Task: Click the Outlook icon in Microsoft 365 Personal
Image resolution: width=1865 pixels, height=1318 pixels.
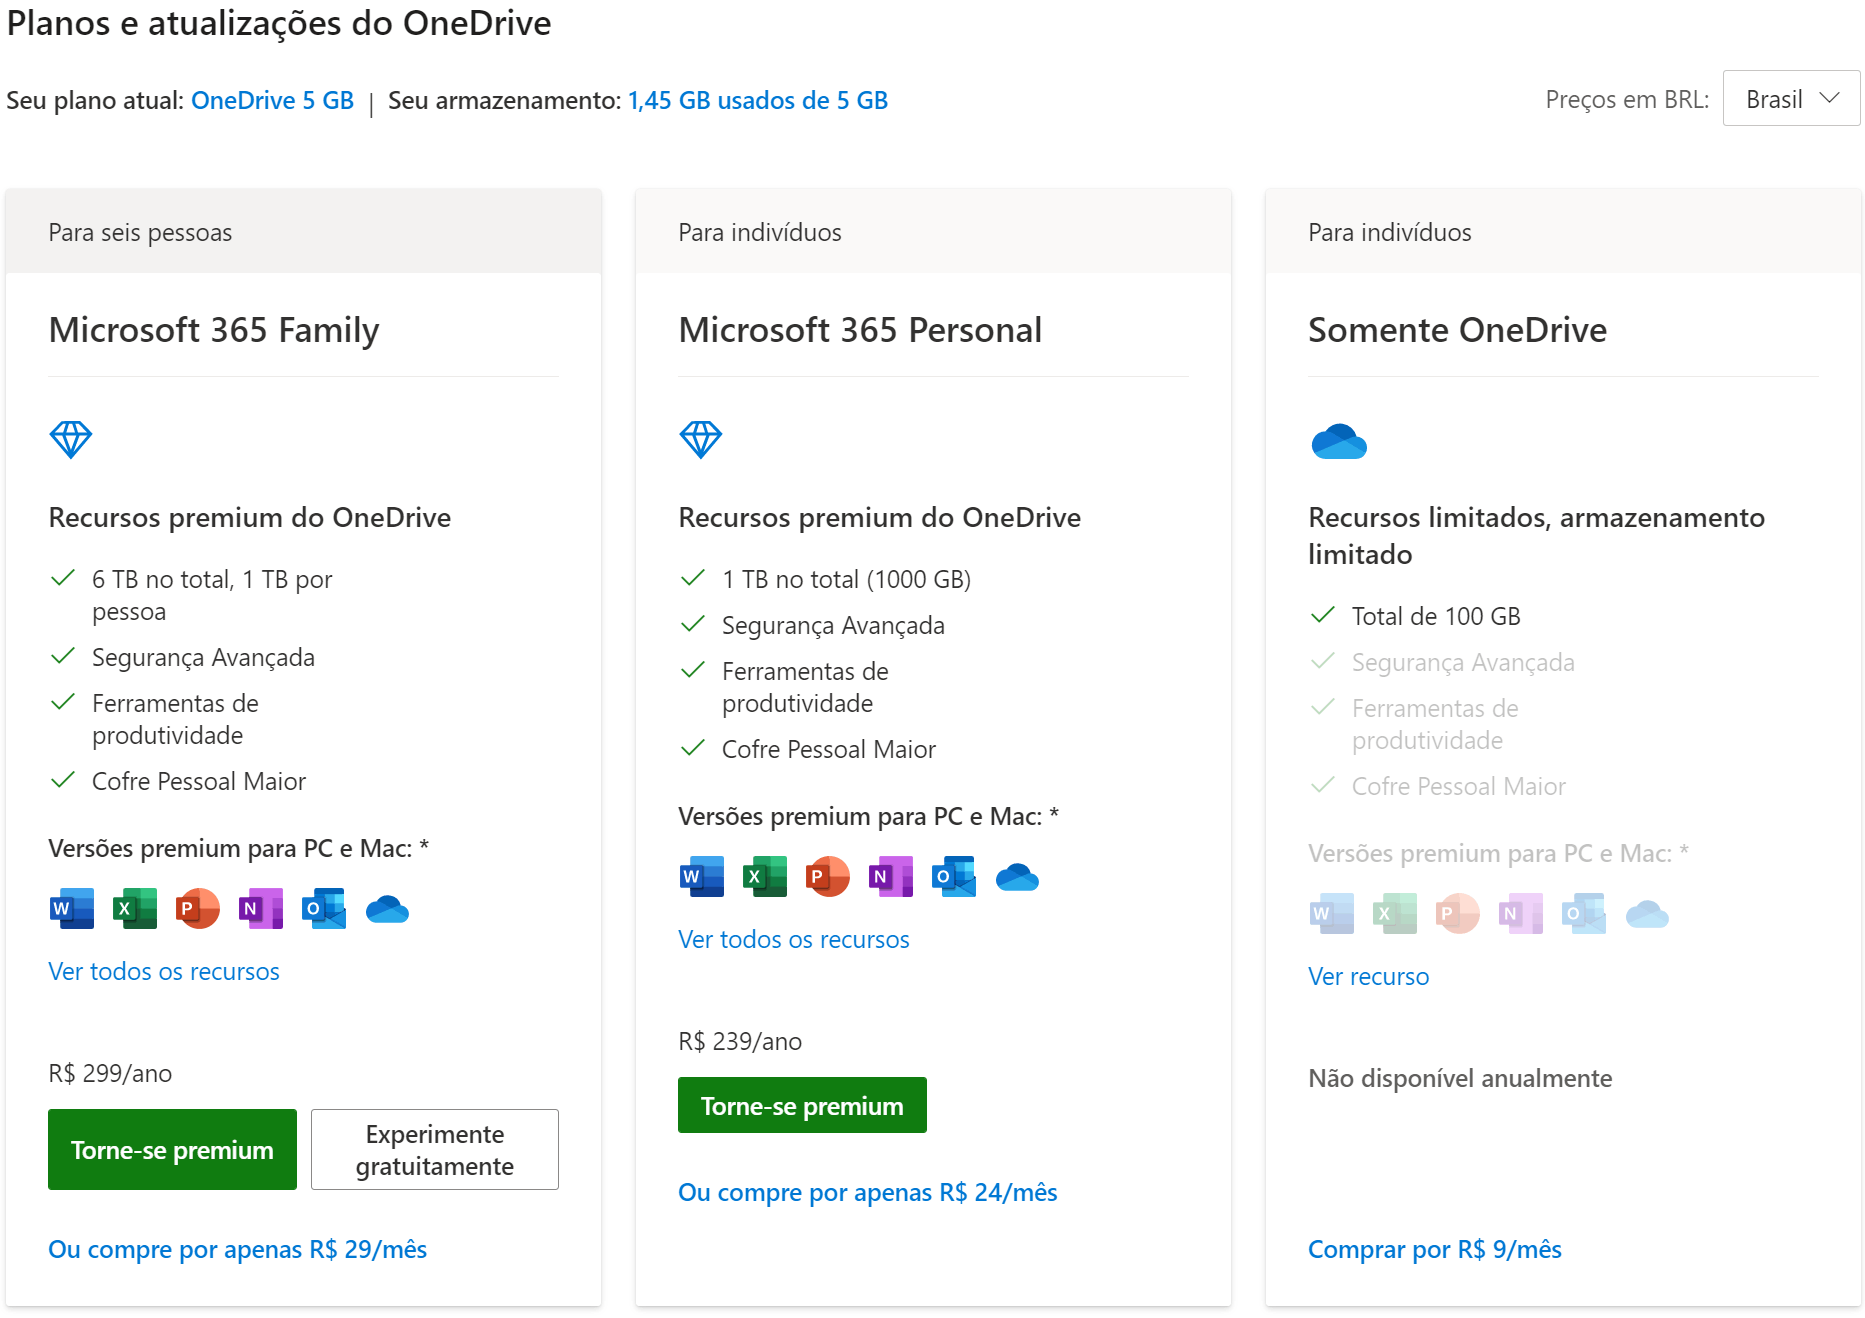Action: tap(954, 877)
